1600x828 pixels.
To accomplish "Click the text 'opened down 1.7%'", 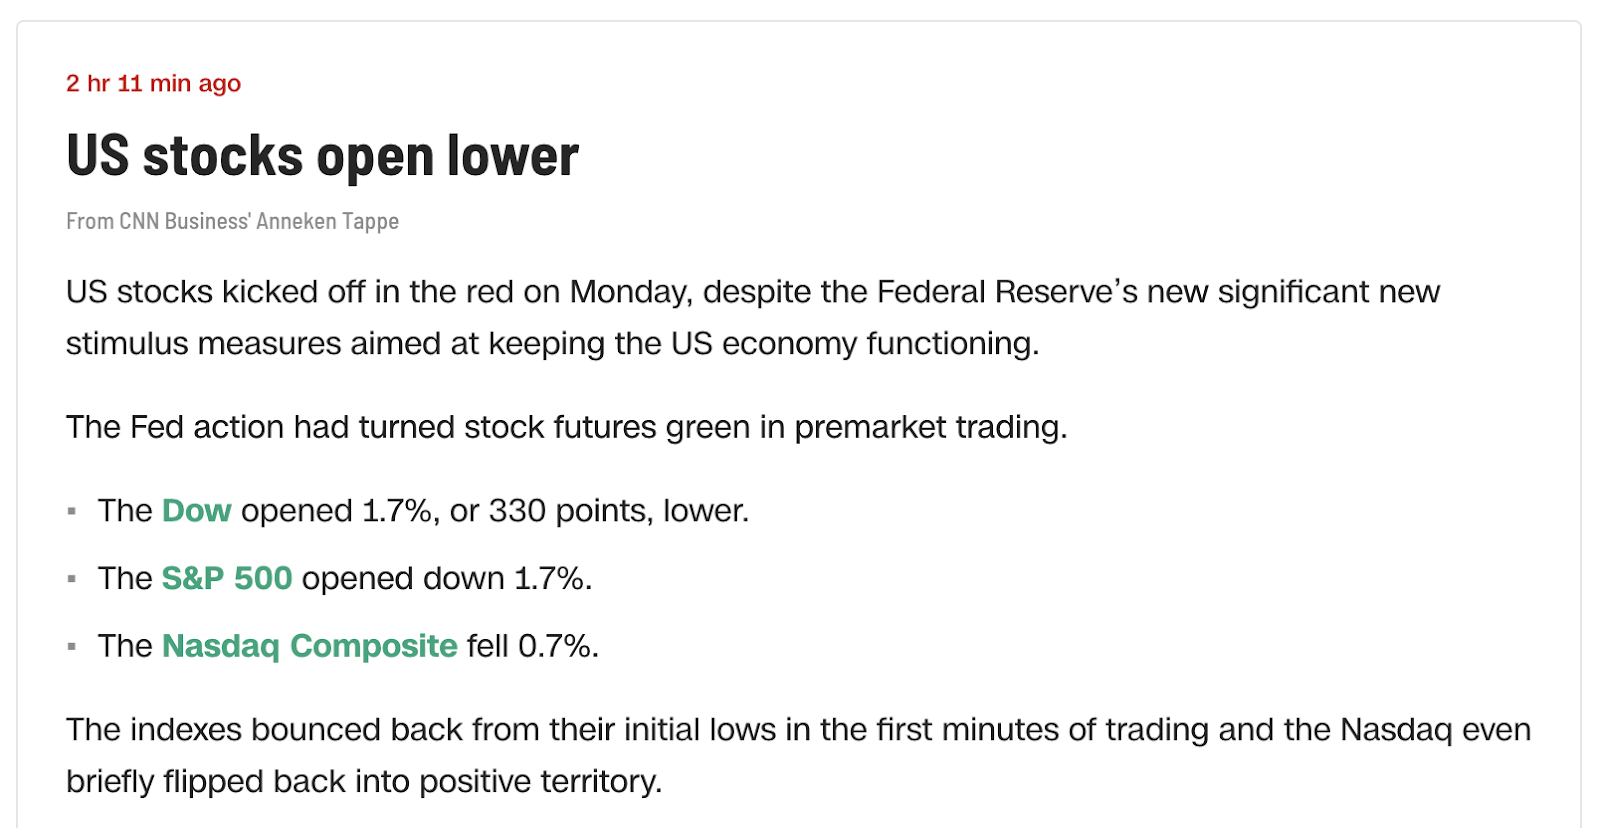I will click(x=446, y=579).
